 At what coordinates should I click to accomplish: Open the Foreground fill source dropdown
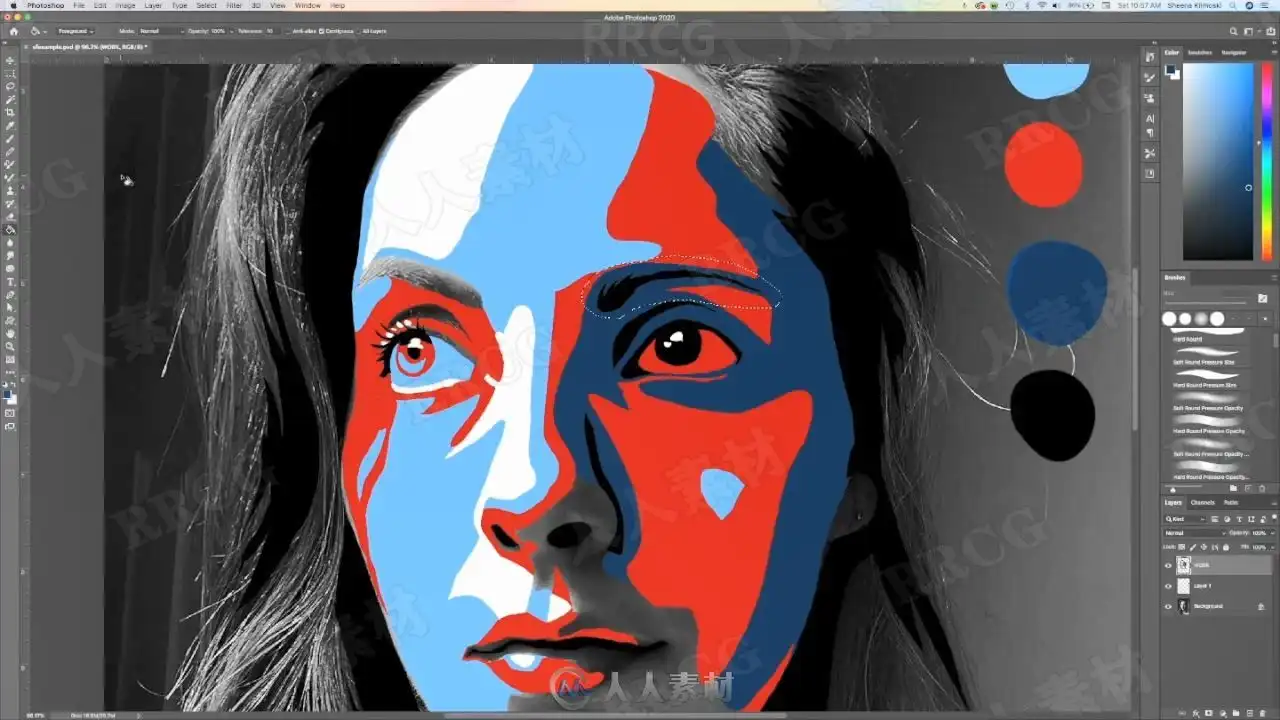75,31
